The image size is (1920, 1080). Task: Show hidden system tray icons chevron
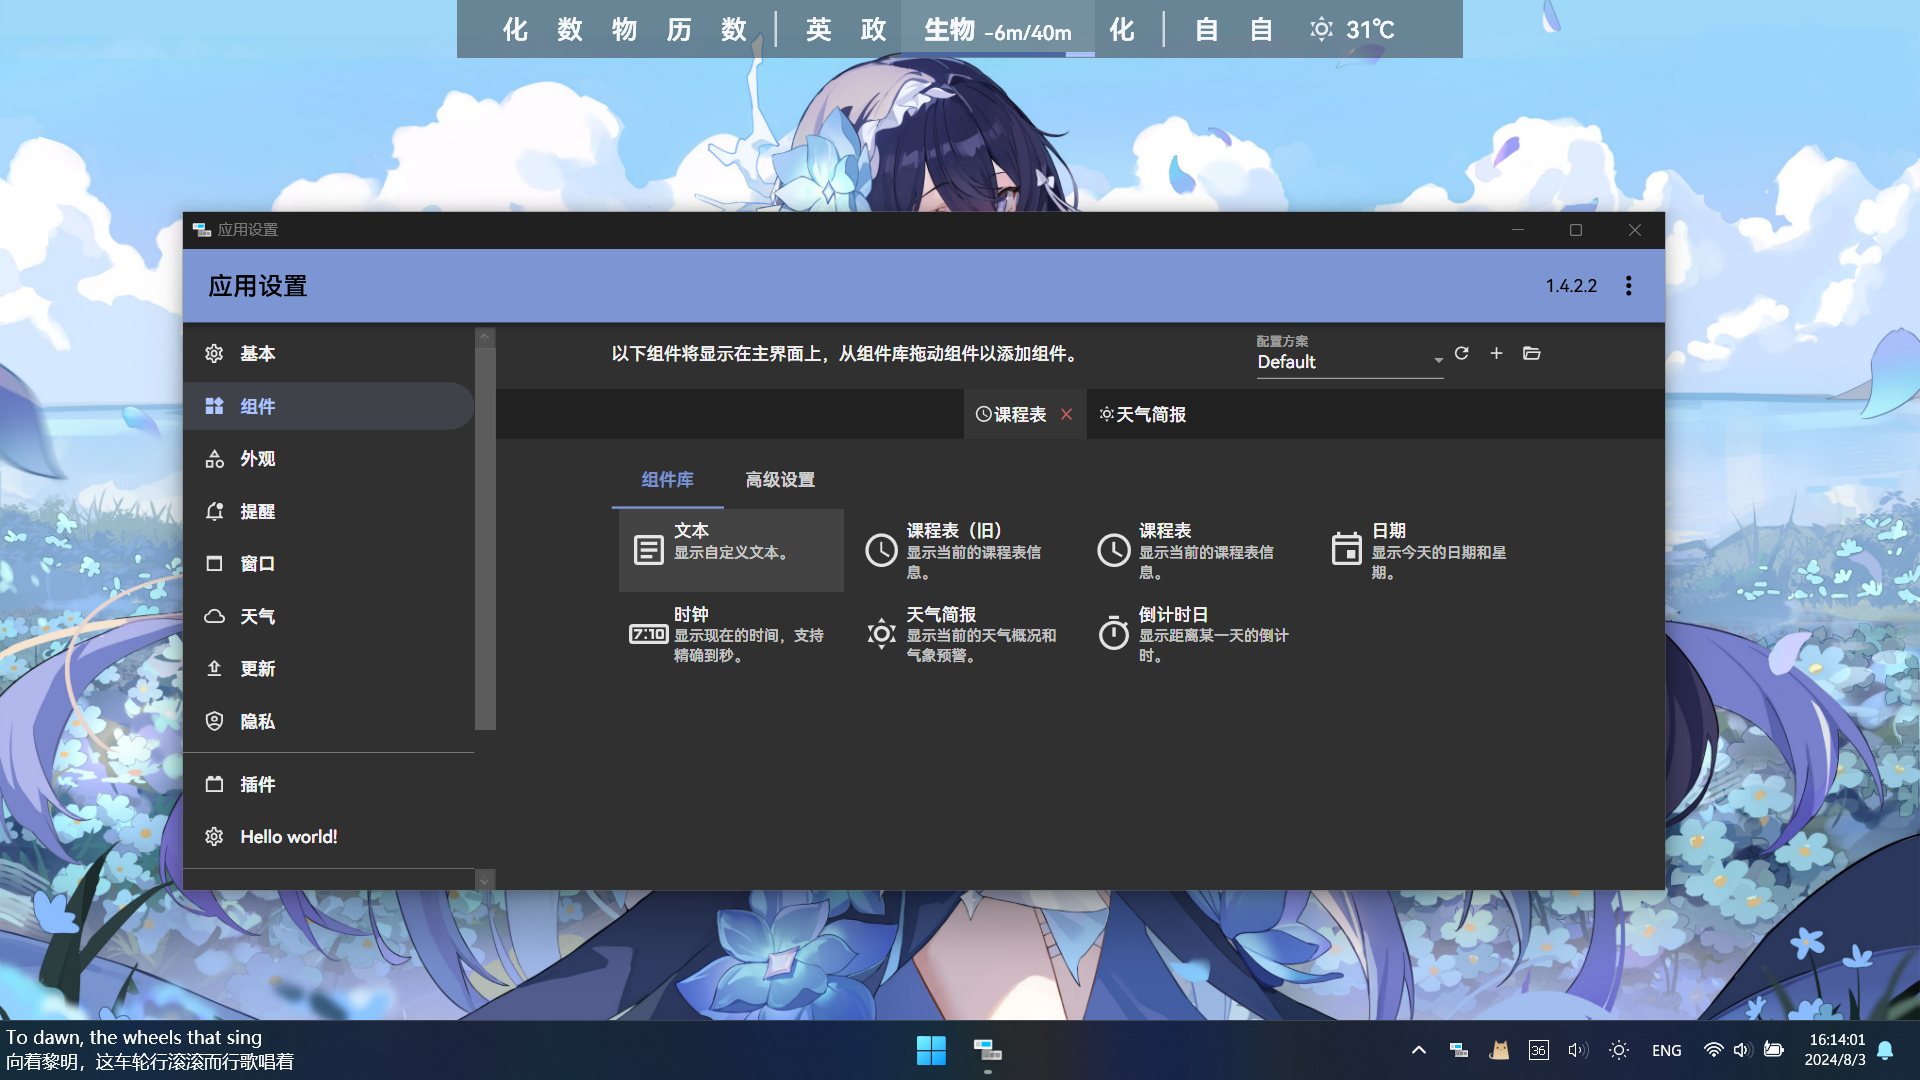[x=1418, y=1050]
